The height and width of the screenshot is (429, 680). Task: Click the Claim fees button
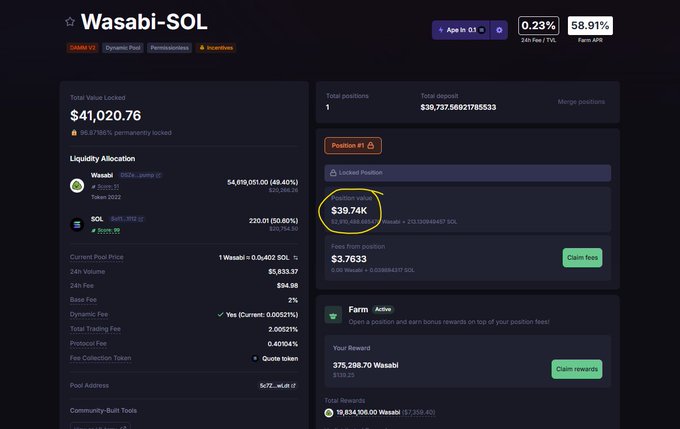coord(582,258)
